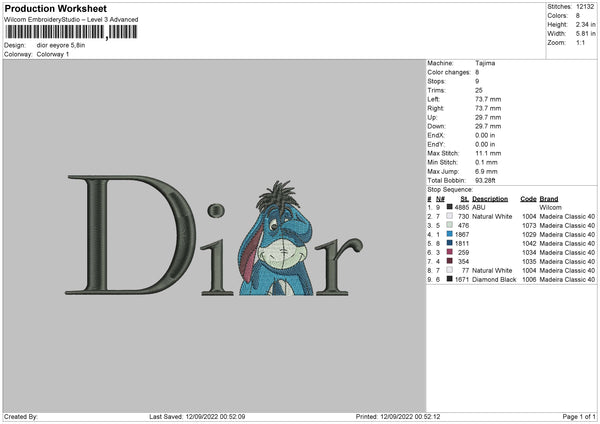Click the 'Diamond Black' description

click(x=494, y=280)
